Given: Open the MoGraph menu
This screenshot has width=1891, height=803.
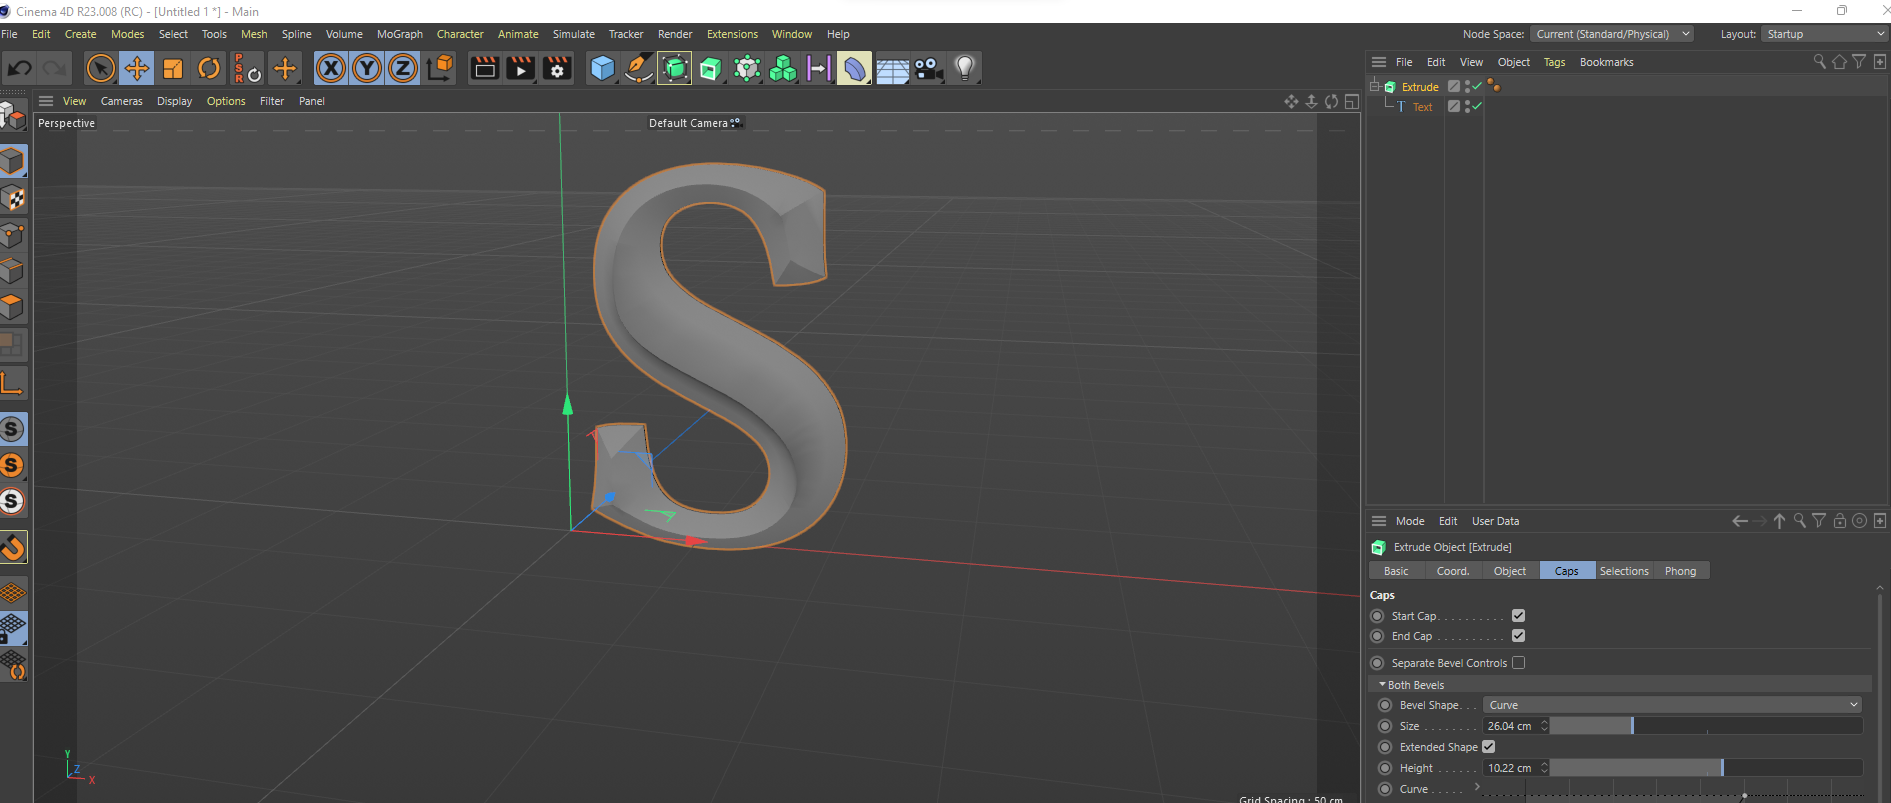Looking at the screenshot, I should click(x=400, y=34).
